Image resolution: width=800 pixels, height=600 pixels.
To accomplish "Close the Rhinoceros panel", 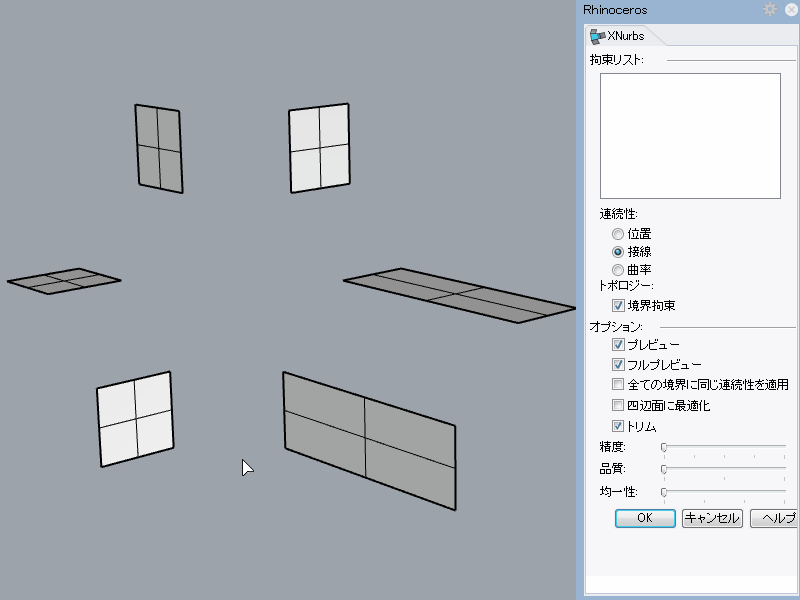I will tap(792, 9).
